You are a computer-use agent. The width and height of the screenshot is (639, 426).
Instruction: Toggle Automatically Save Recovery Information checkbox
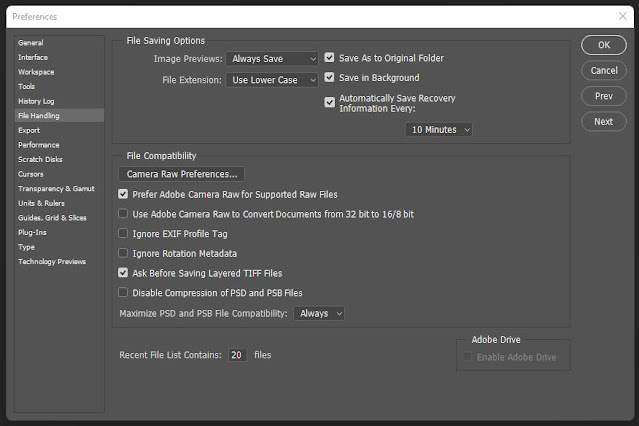(x=329, y=102)
